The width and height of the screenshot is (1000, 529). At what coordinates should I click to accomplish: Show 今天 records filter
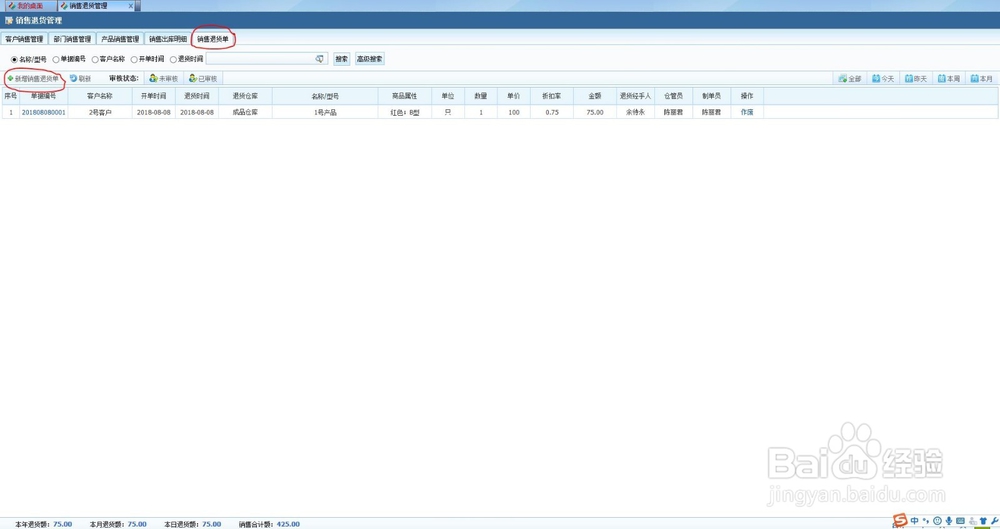883,78
